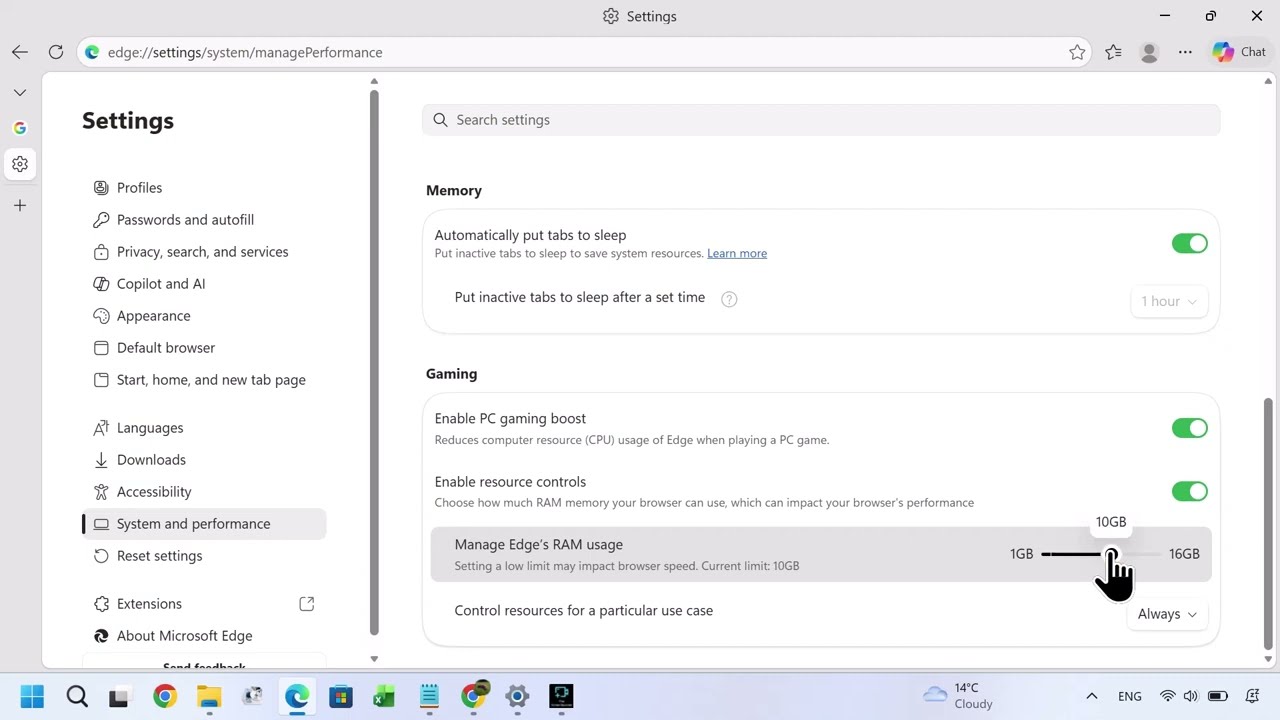
Task: Open the Favorites list icon
Action: click(1113, 52)
